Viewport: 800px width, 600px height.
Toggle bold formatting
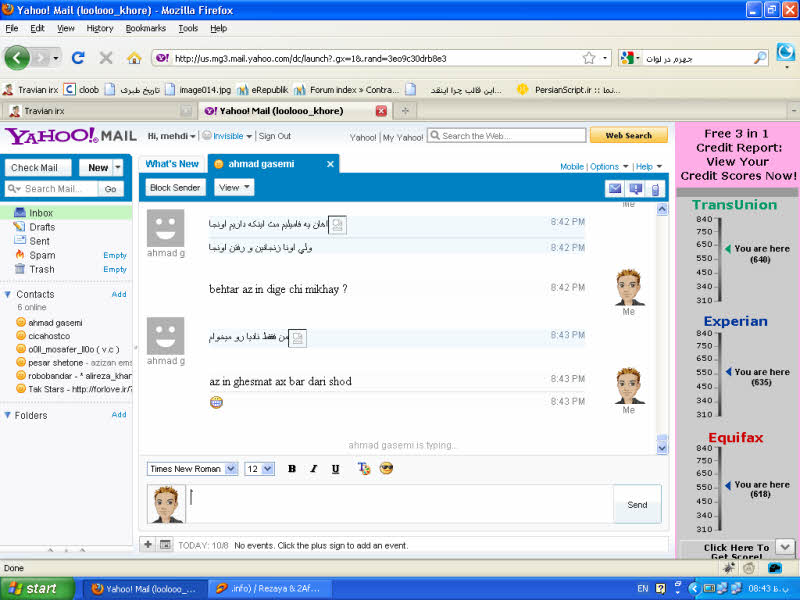pos(292,468)
